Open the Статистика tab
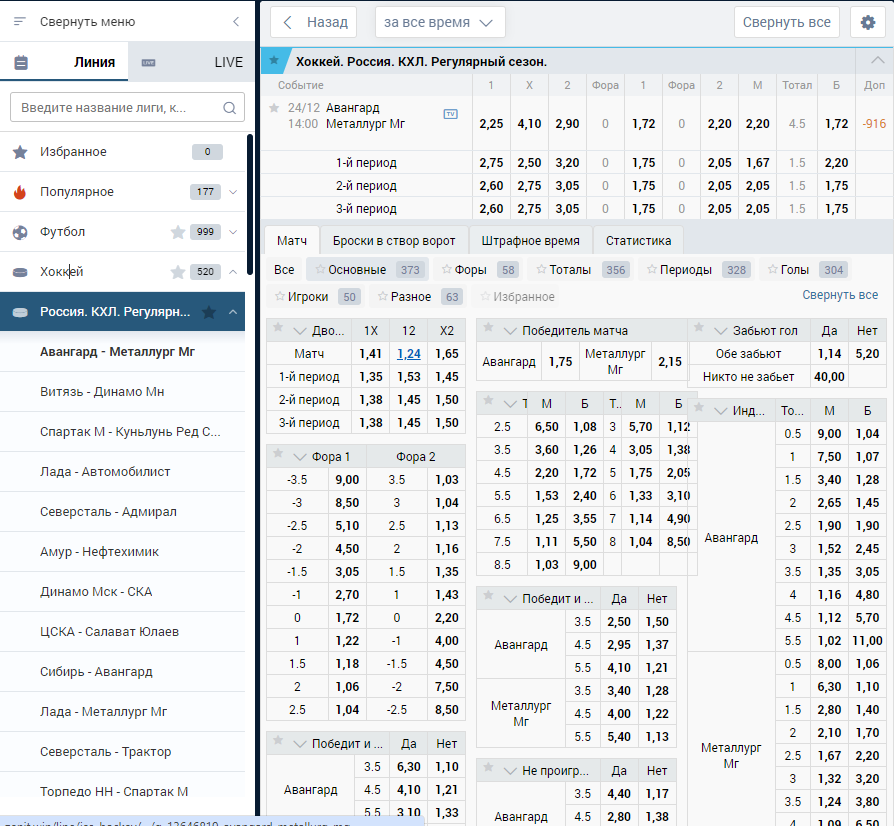Screen dimensions: 894x826 [x=639, y=241]
